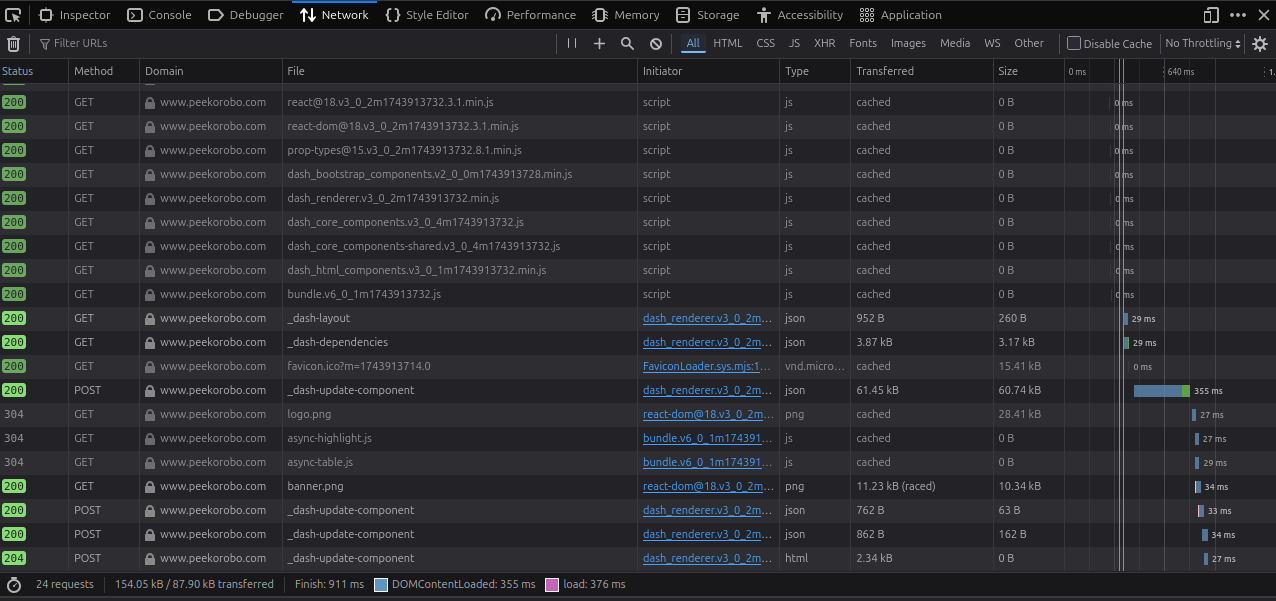
Task: Open the Performance tab
Action: point(530,15)
